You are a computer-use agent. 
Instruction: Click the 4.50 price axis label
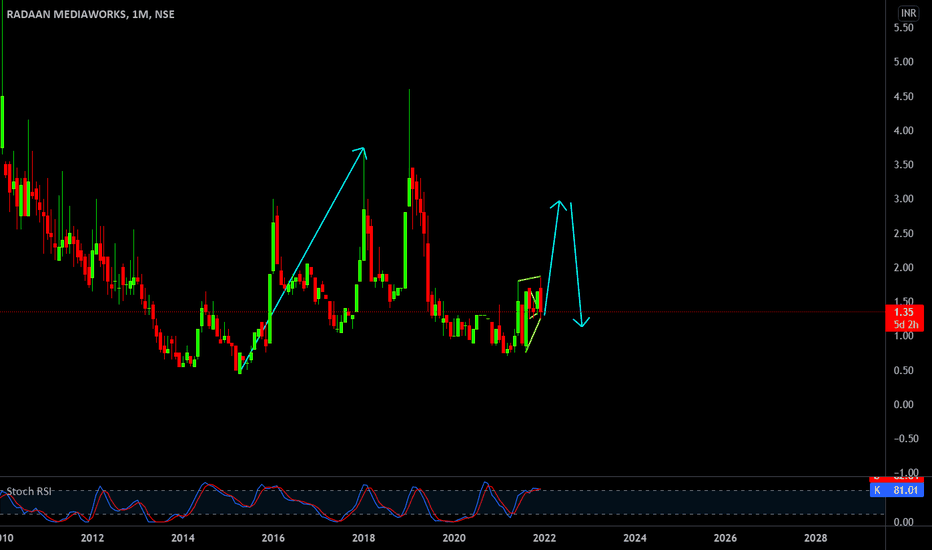903,96
